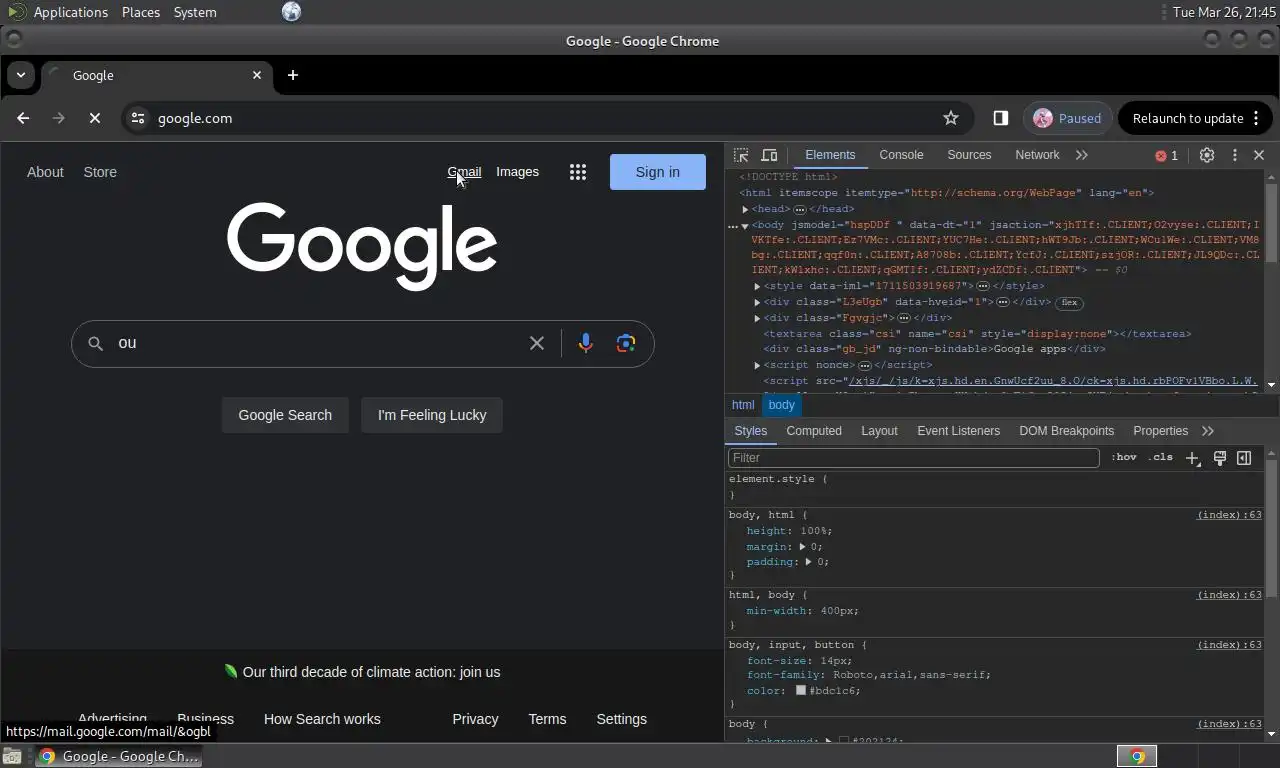Click the Paused profile button
1280x768 pixels.
[1067, 118]
